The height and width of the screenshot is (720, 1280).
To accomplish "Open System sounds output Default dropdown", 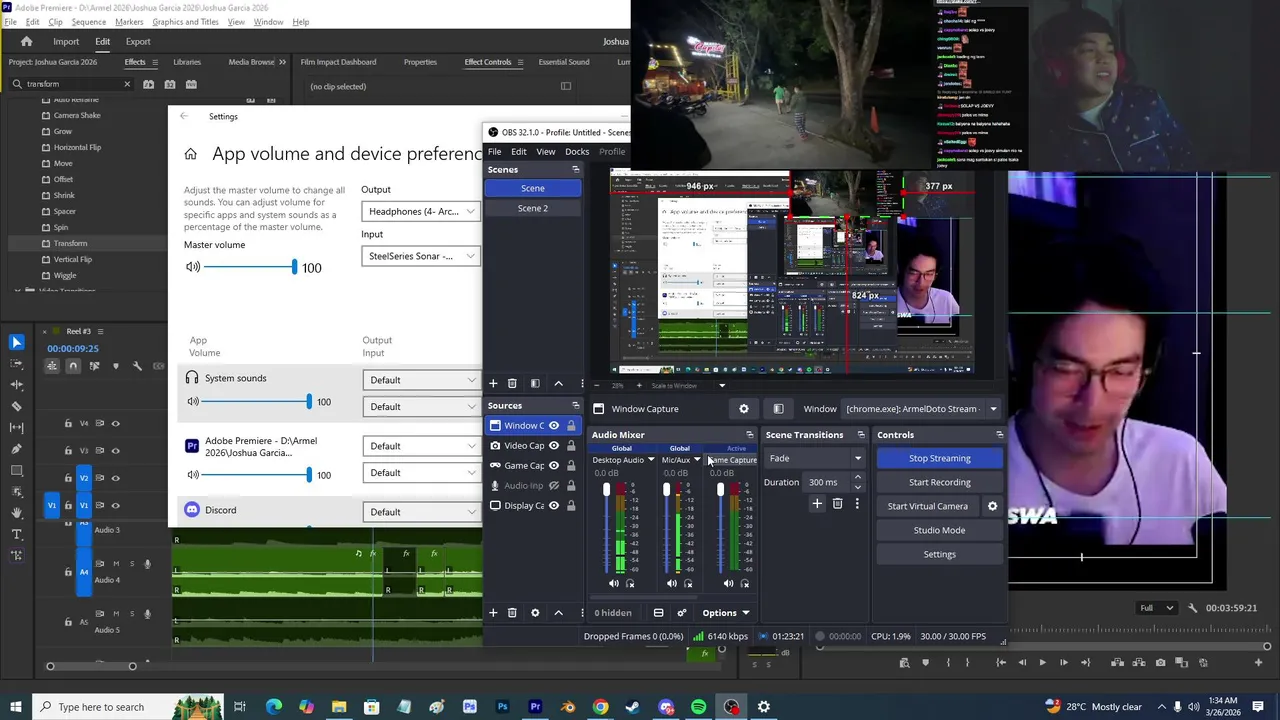I will pyautogui.click(x=421, y=380).
